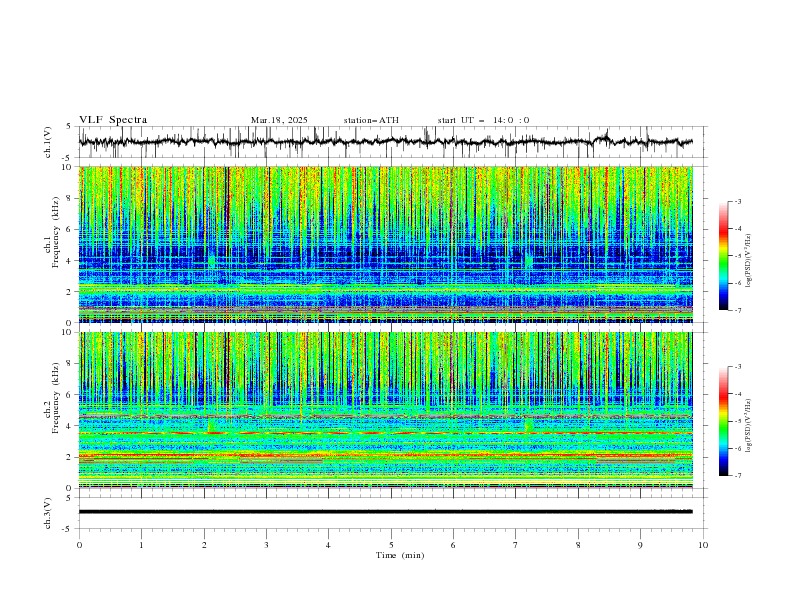
Task: Click the "-7" label on ch.2 colorbar
Action: click(x=738, y=475)
